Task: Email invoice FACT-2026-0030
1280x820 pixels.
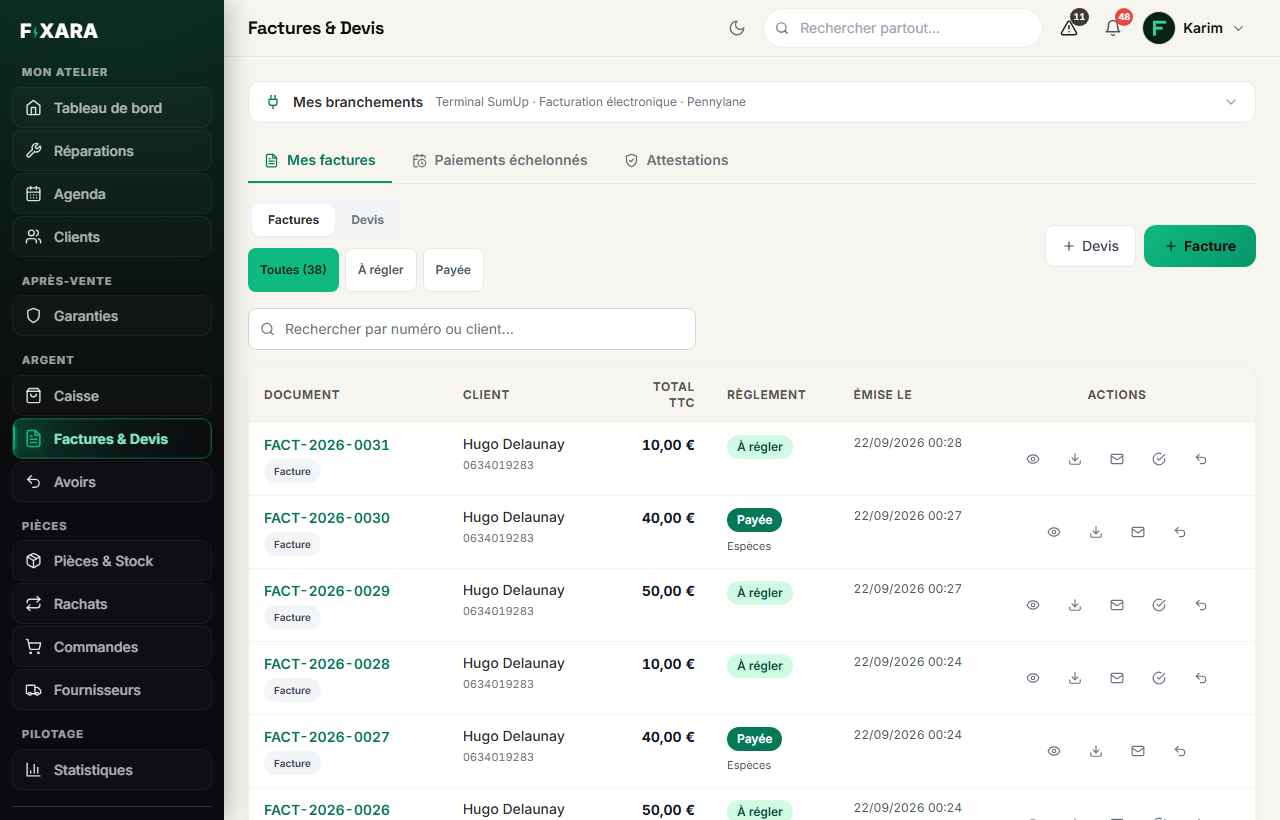Action: (x=1138, y=532)
